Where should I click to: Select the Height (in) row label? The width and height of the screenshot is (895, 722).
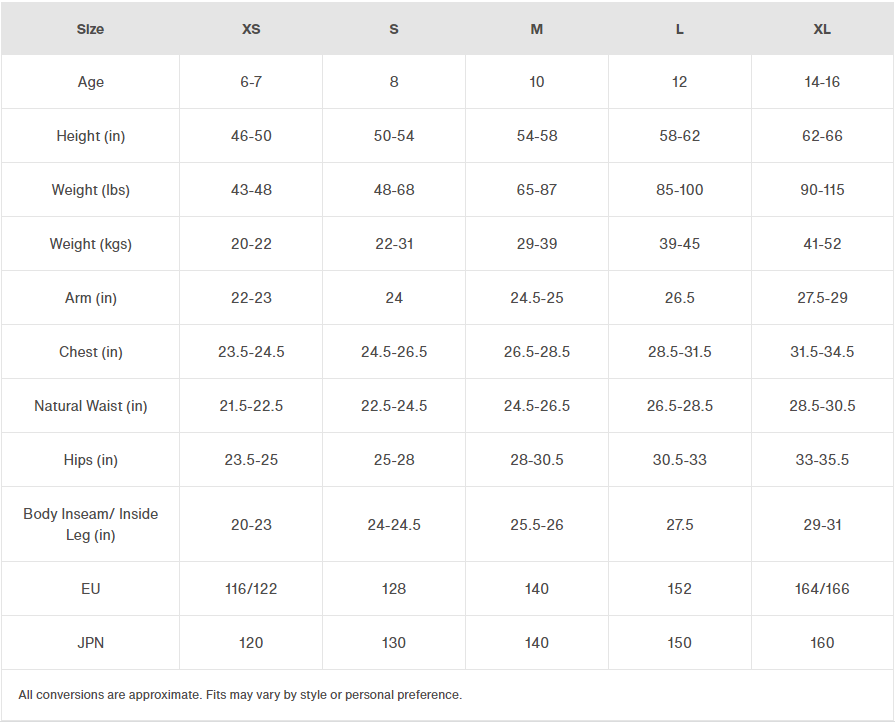point(91,136)
